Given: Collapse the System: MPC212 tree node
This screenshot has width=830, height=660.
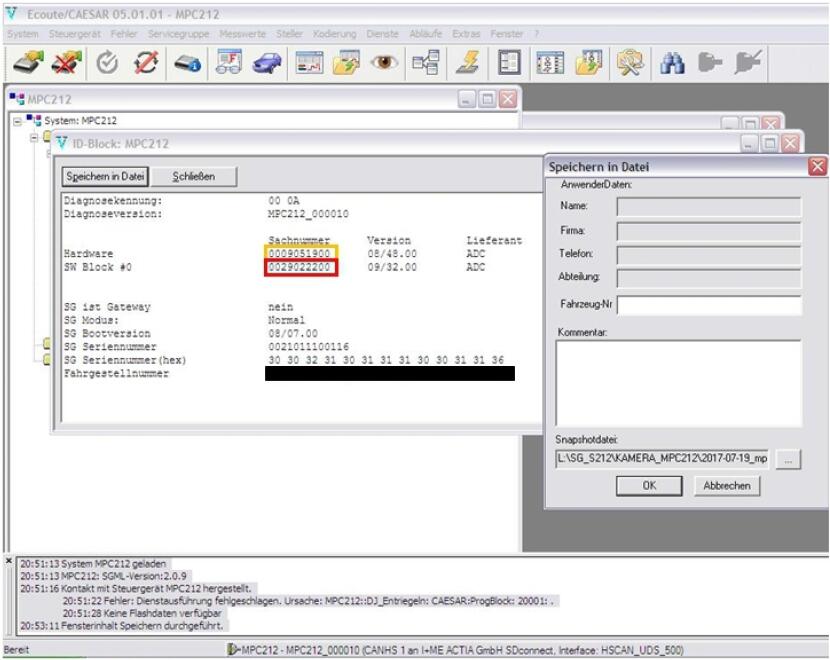Looking at the screenshot, I should point(17,122).
